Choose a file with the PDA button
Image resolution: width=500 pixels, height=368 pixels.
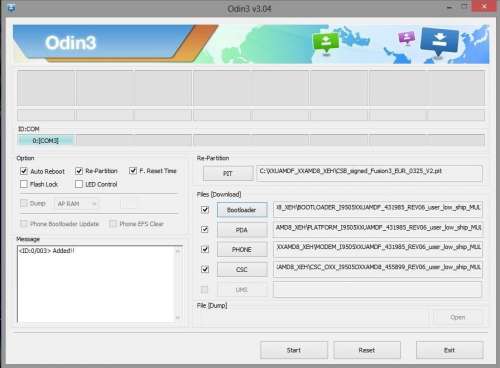pyautogui.click(x=242, y=230)
